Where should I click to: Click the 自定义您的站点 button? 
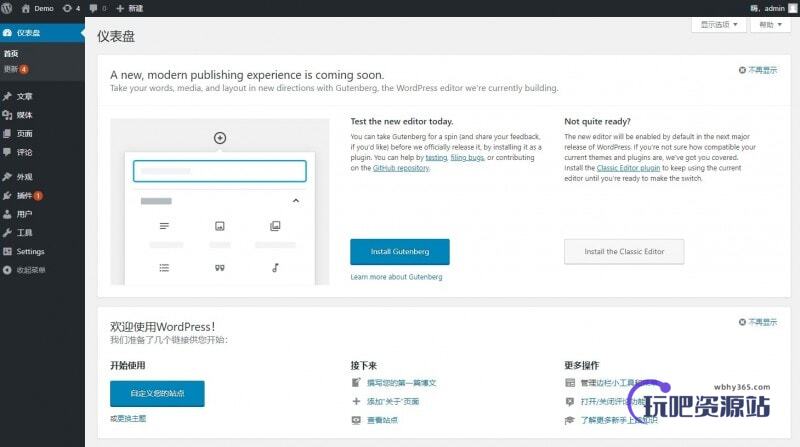point(157,393)
